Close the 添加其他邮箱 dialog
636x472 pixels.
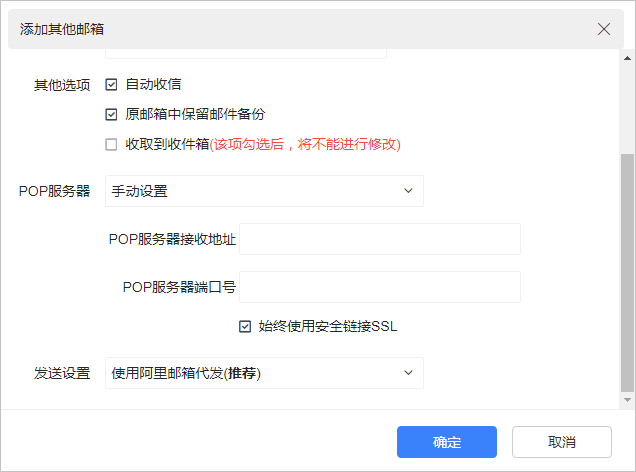[x=604, y=29]
